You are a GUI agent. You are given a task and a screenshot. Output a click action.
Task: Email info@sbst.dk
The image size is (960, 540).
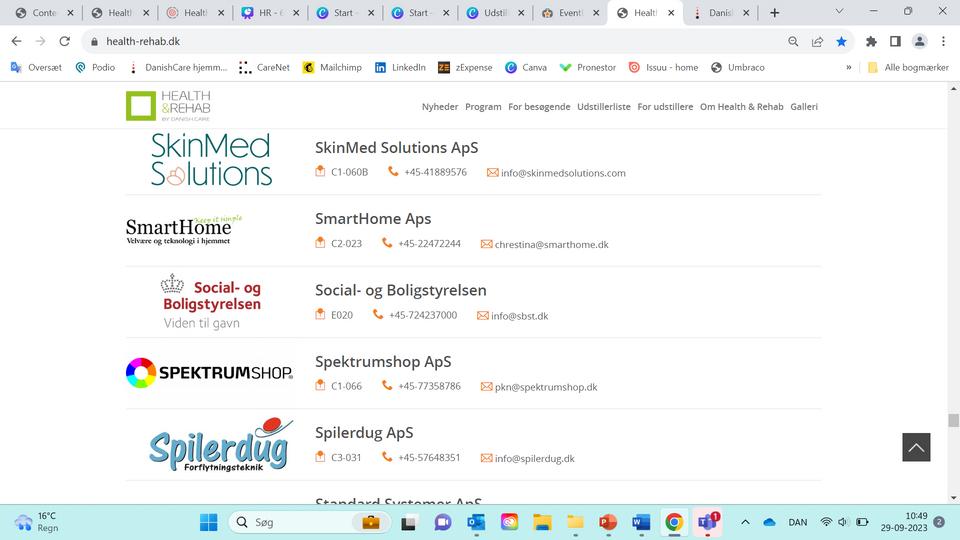pyautogui.click(x=519, y=316)
